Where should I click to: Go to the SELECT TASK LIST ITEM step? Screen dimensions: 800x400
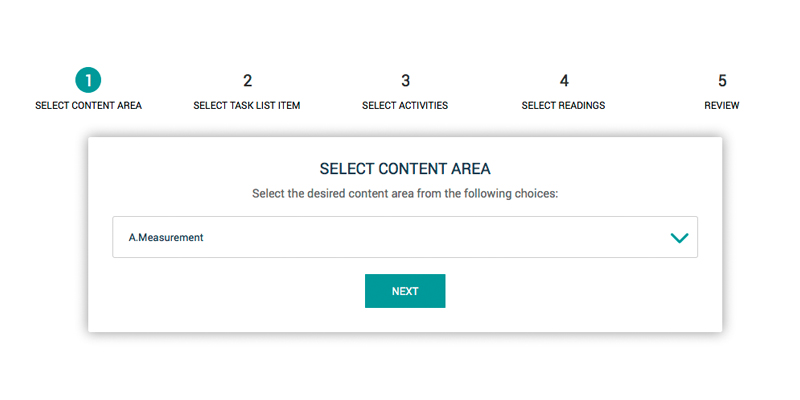click(x=247, y=105)
